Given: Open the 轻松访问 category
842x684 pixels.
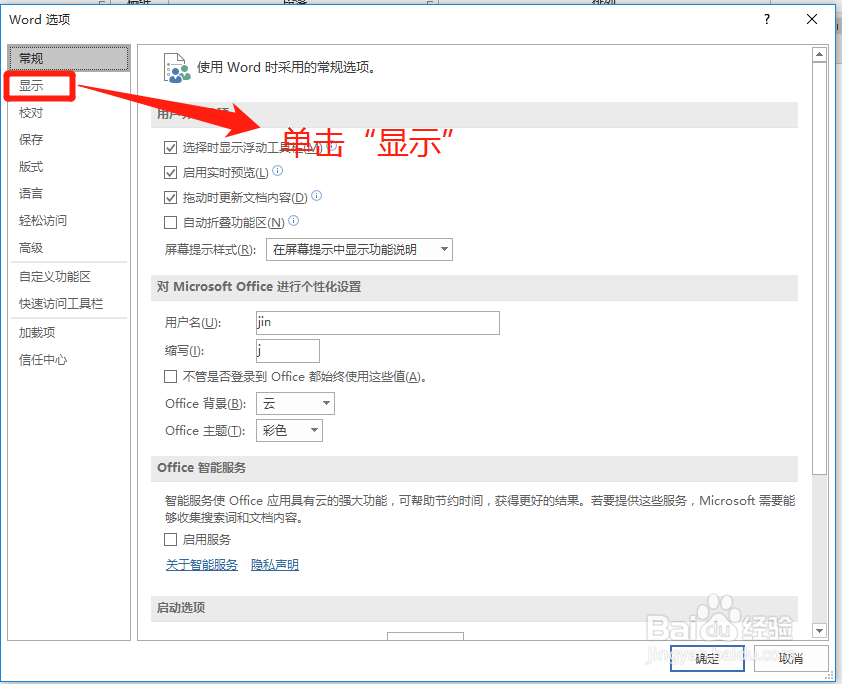Looking at the screenshot, I should tap(69, 221).
